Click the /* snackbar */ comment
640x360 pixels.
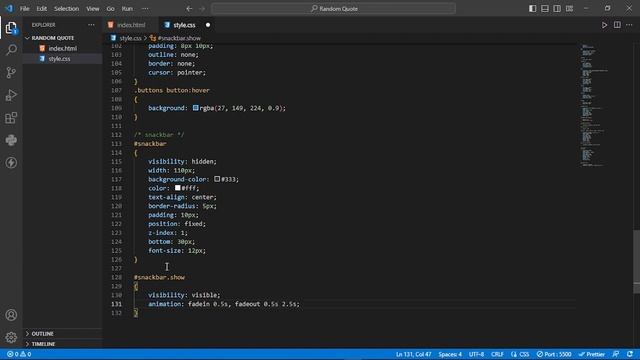pos(159,135)
